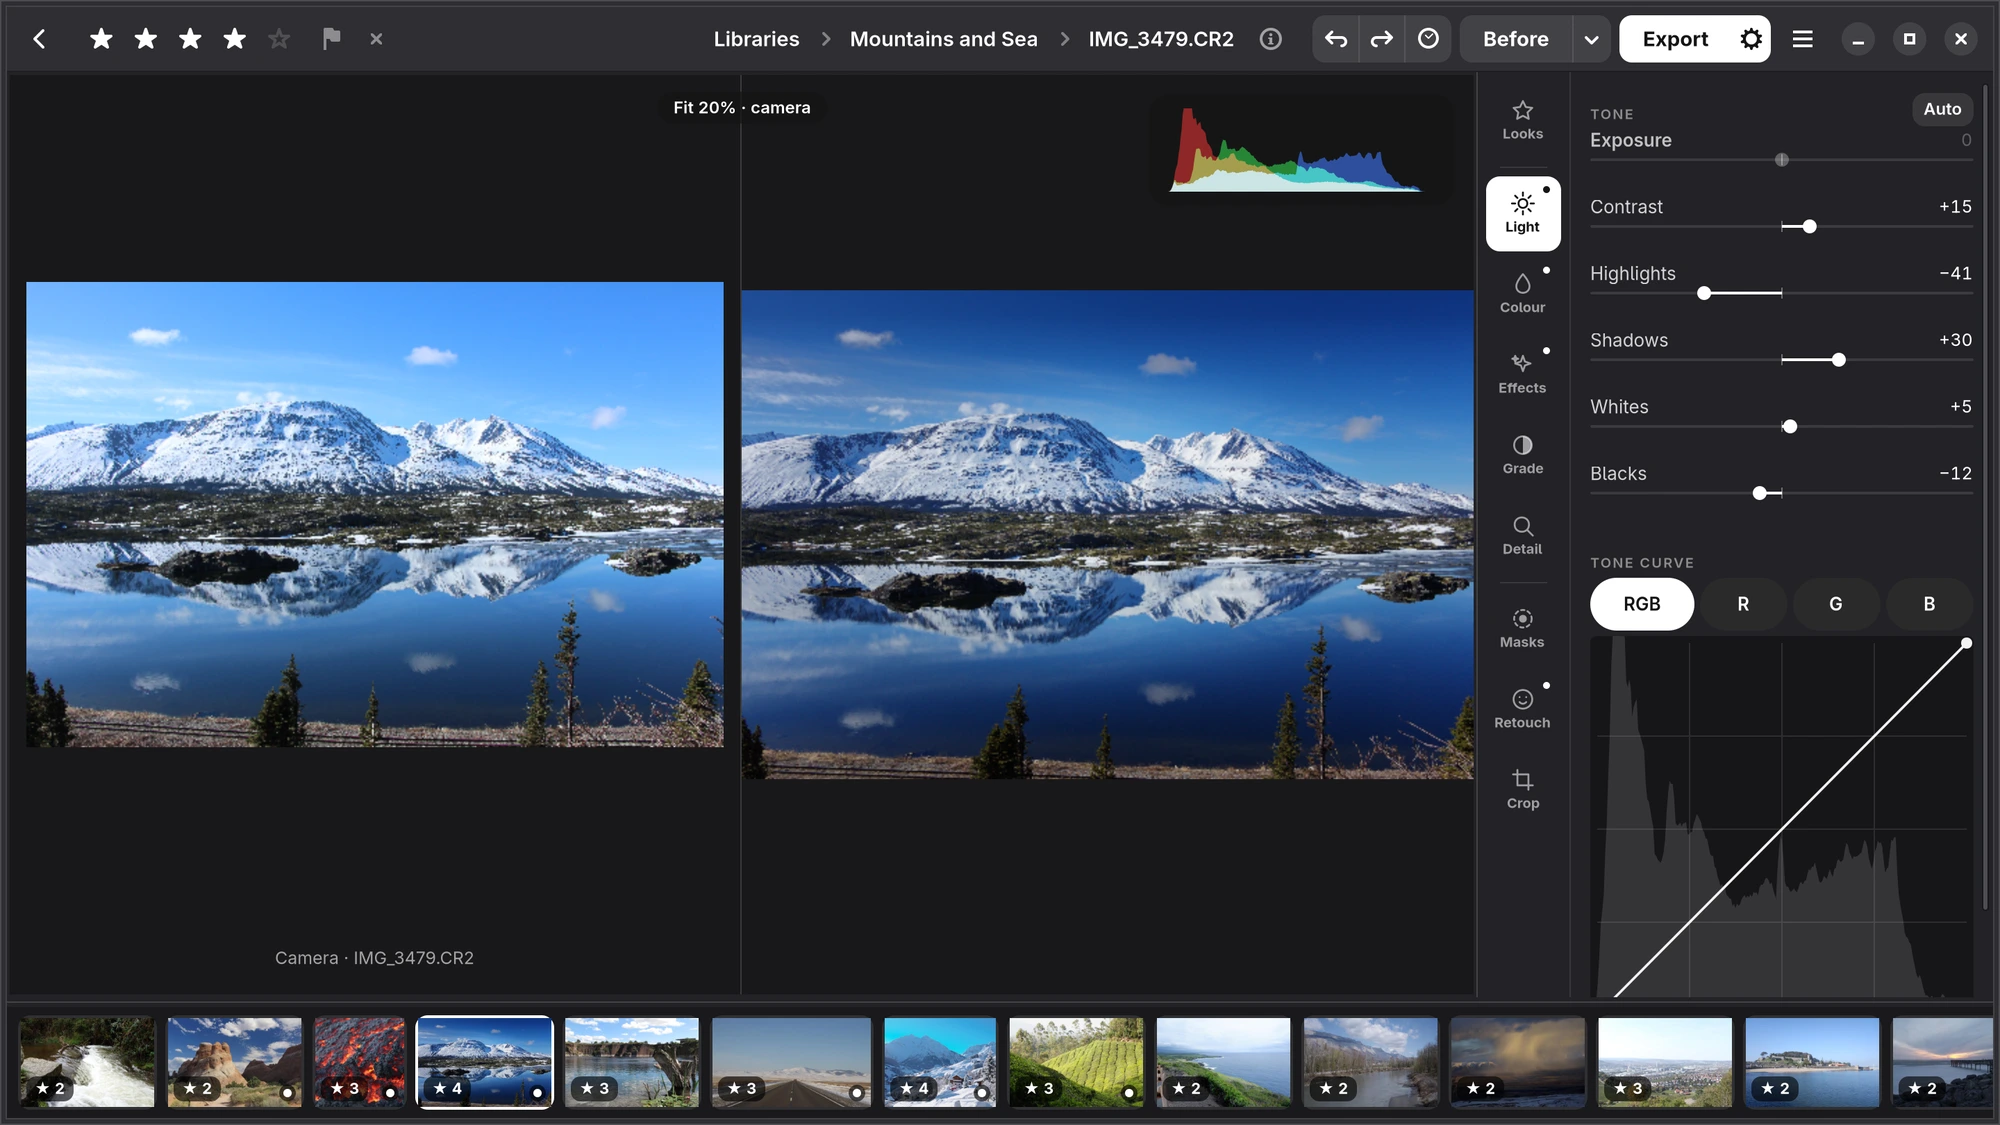Click the Blacks slider handle
Viewport: 2000px width, 1125px height.
click(1759, 493)
